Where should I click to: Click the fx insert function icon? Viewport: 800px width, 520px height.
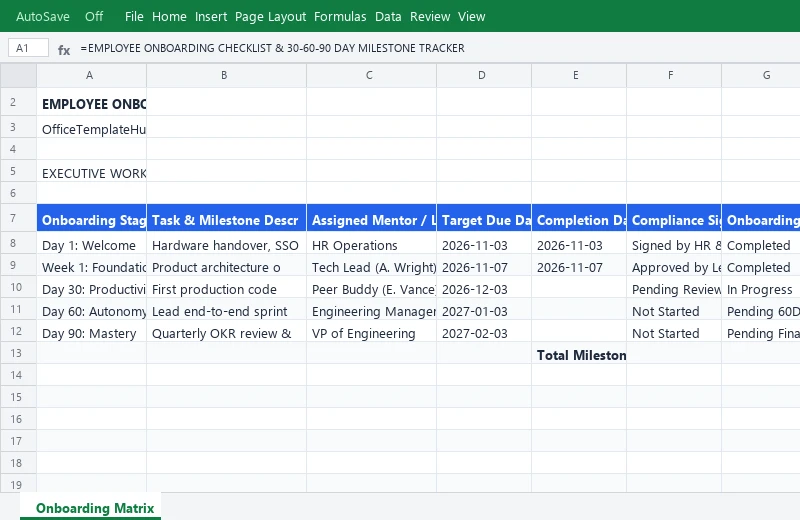[64, 49]
